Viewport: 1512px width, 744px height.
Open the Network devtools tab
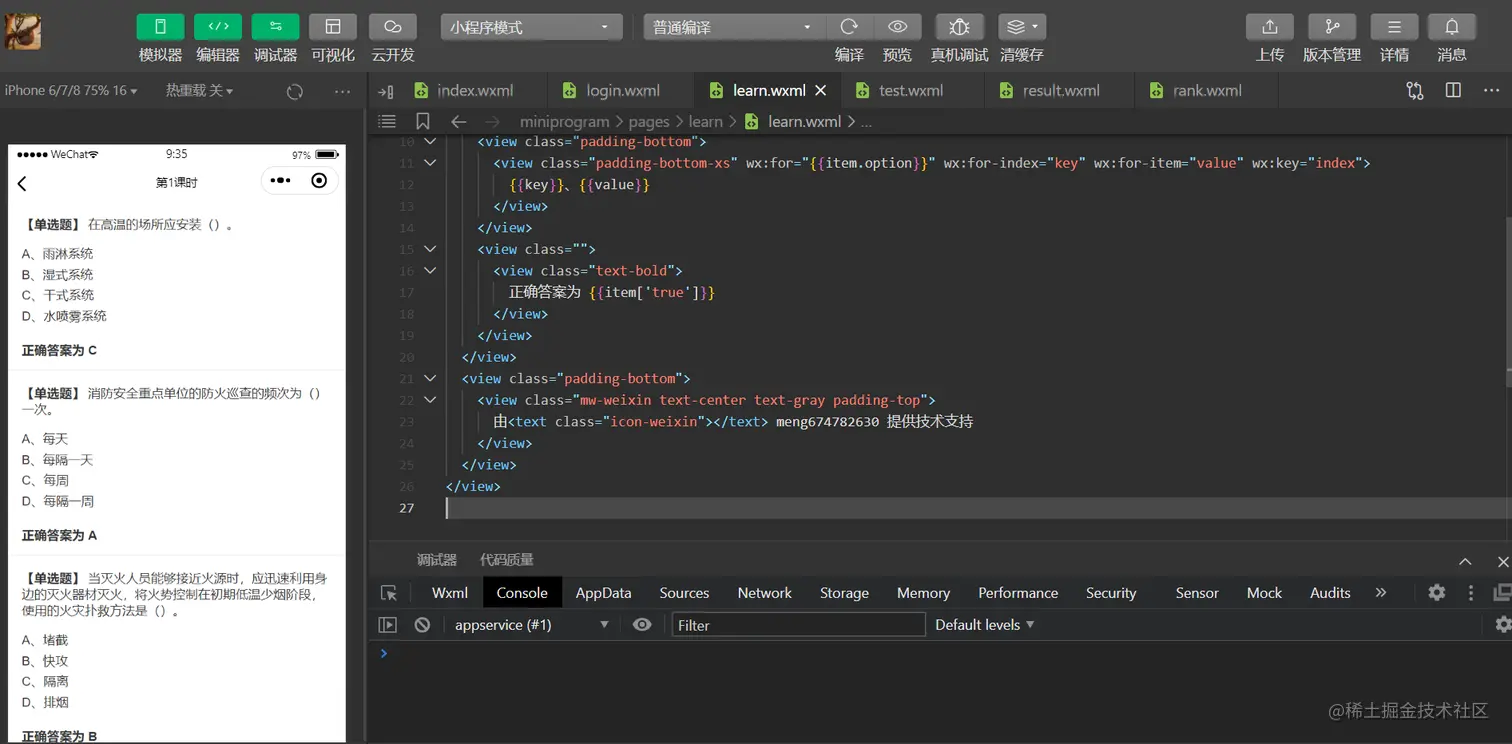coord(765,593)
